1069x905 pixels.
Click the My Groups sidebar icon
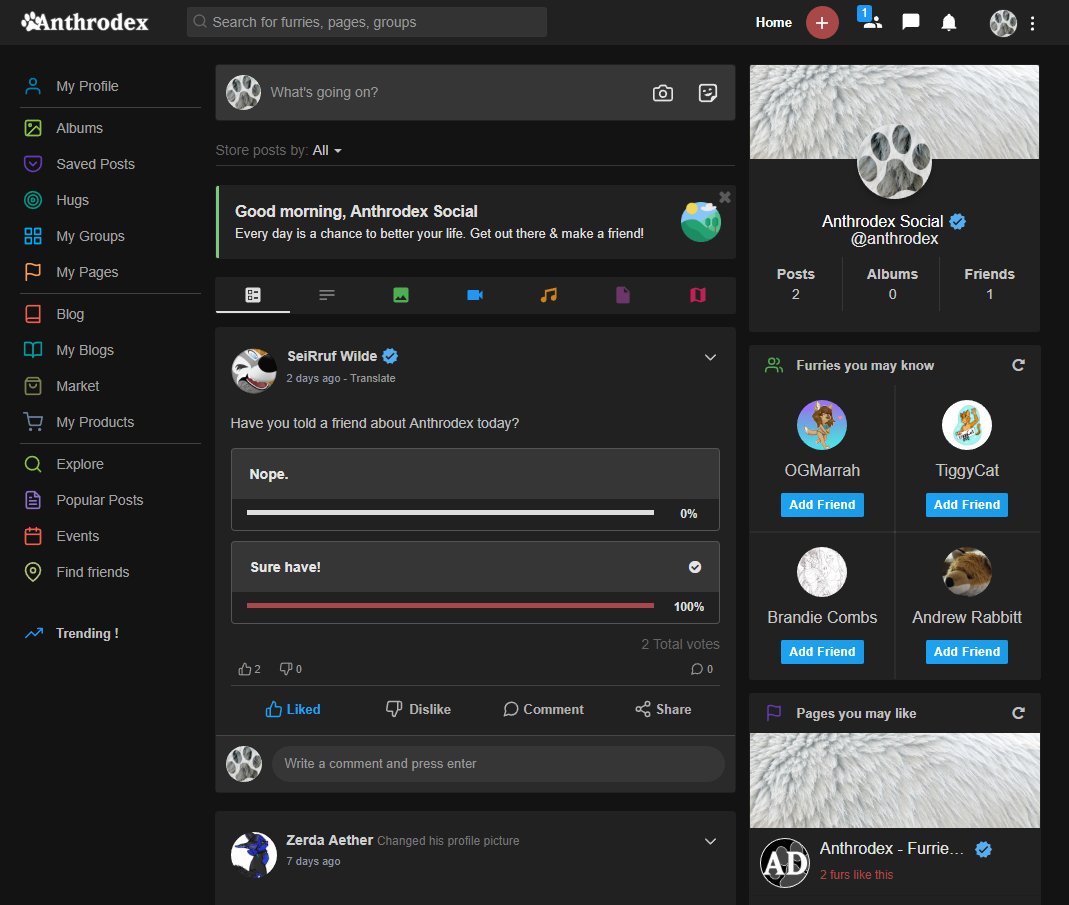(33, 236)
